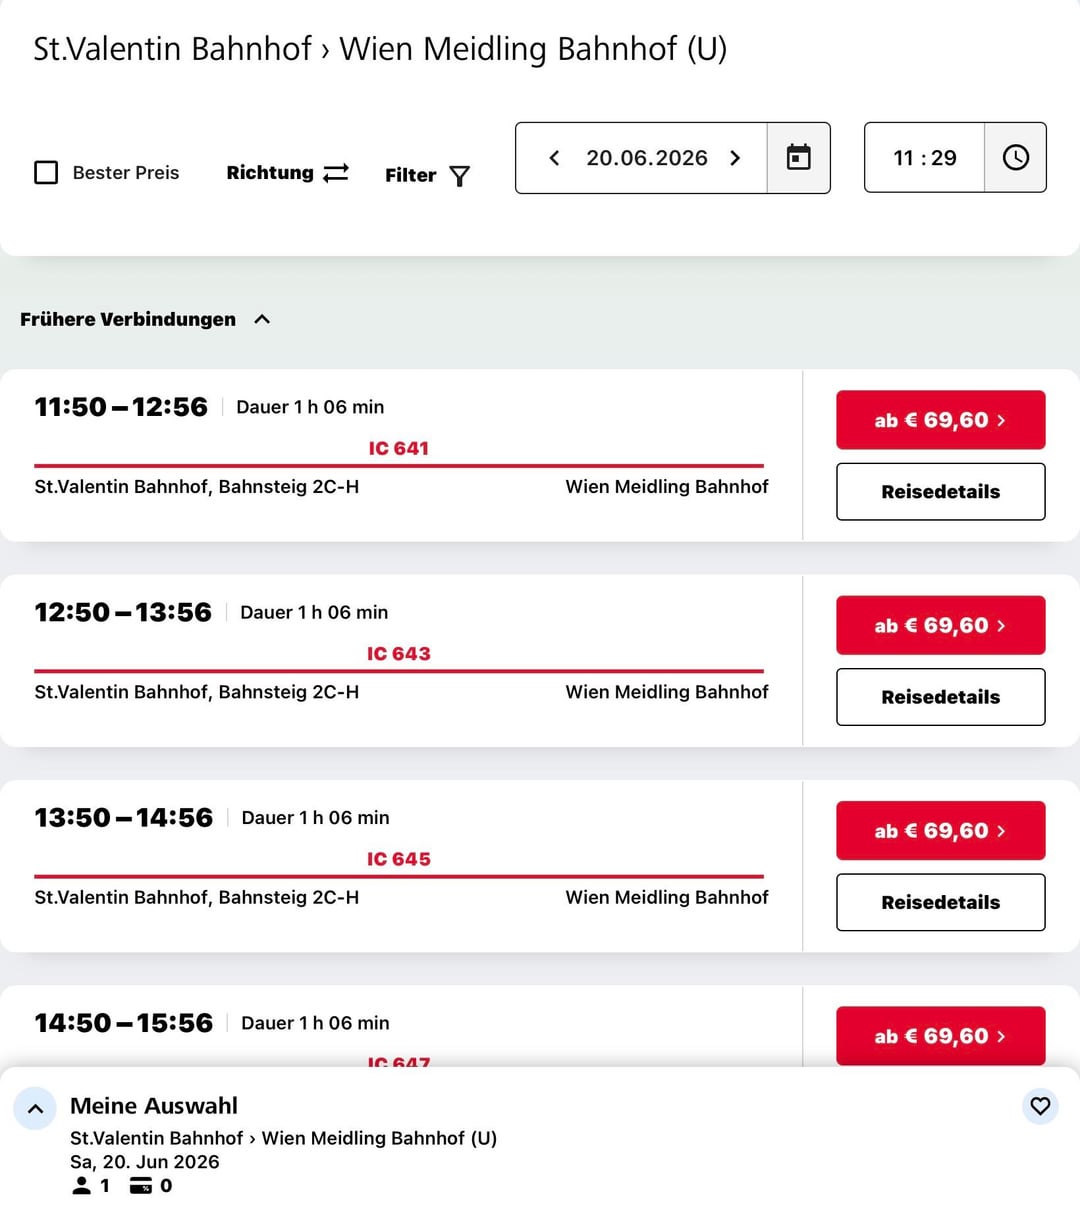Select price button for 12:50 connection
The height and width of the screenshot is (1213, 1080).
click(x=940, y=626)
